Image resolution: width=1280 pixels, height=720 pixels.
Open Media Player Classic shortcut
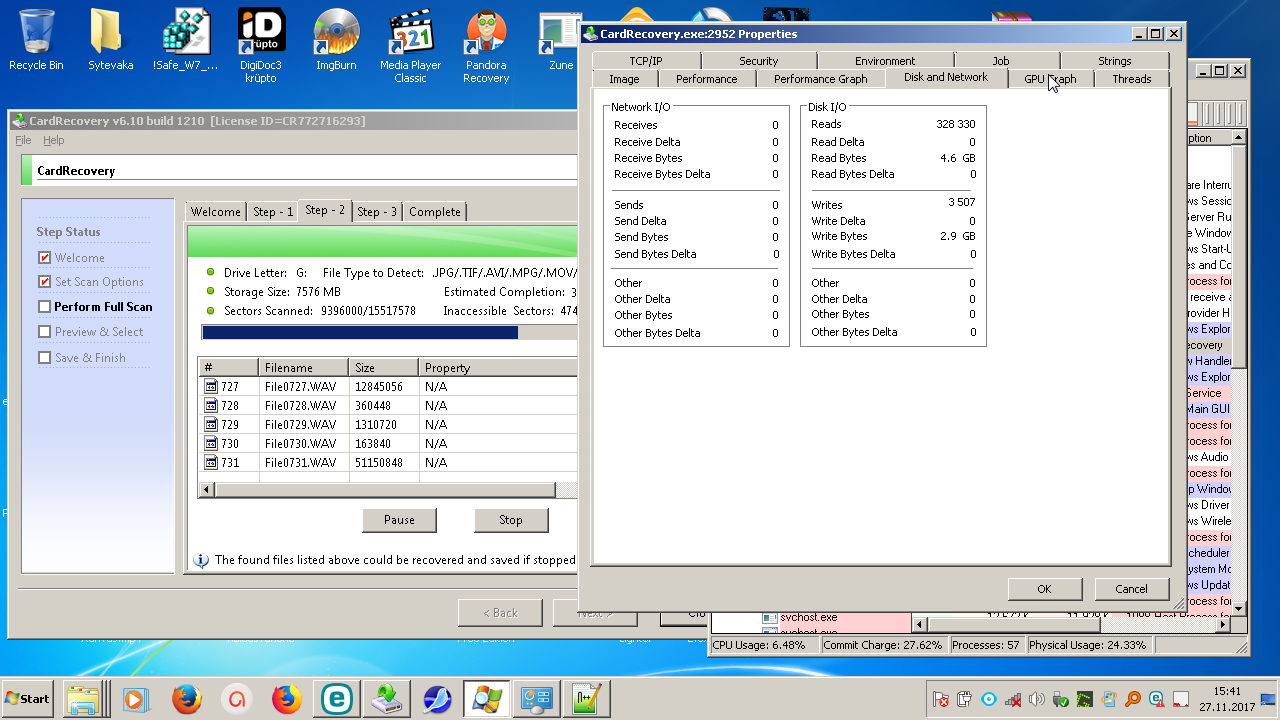point(410,46)
